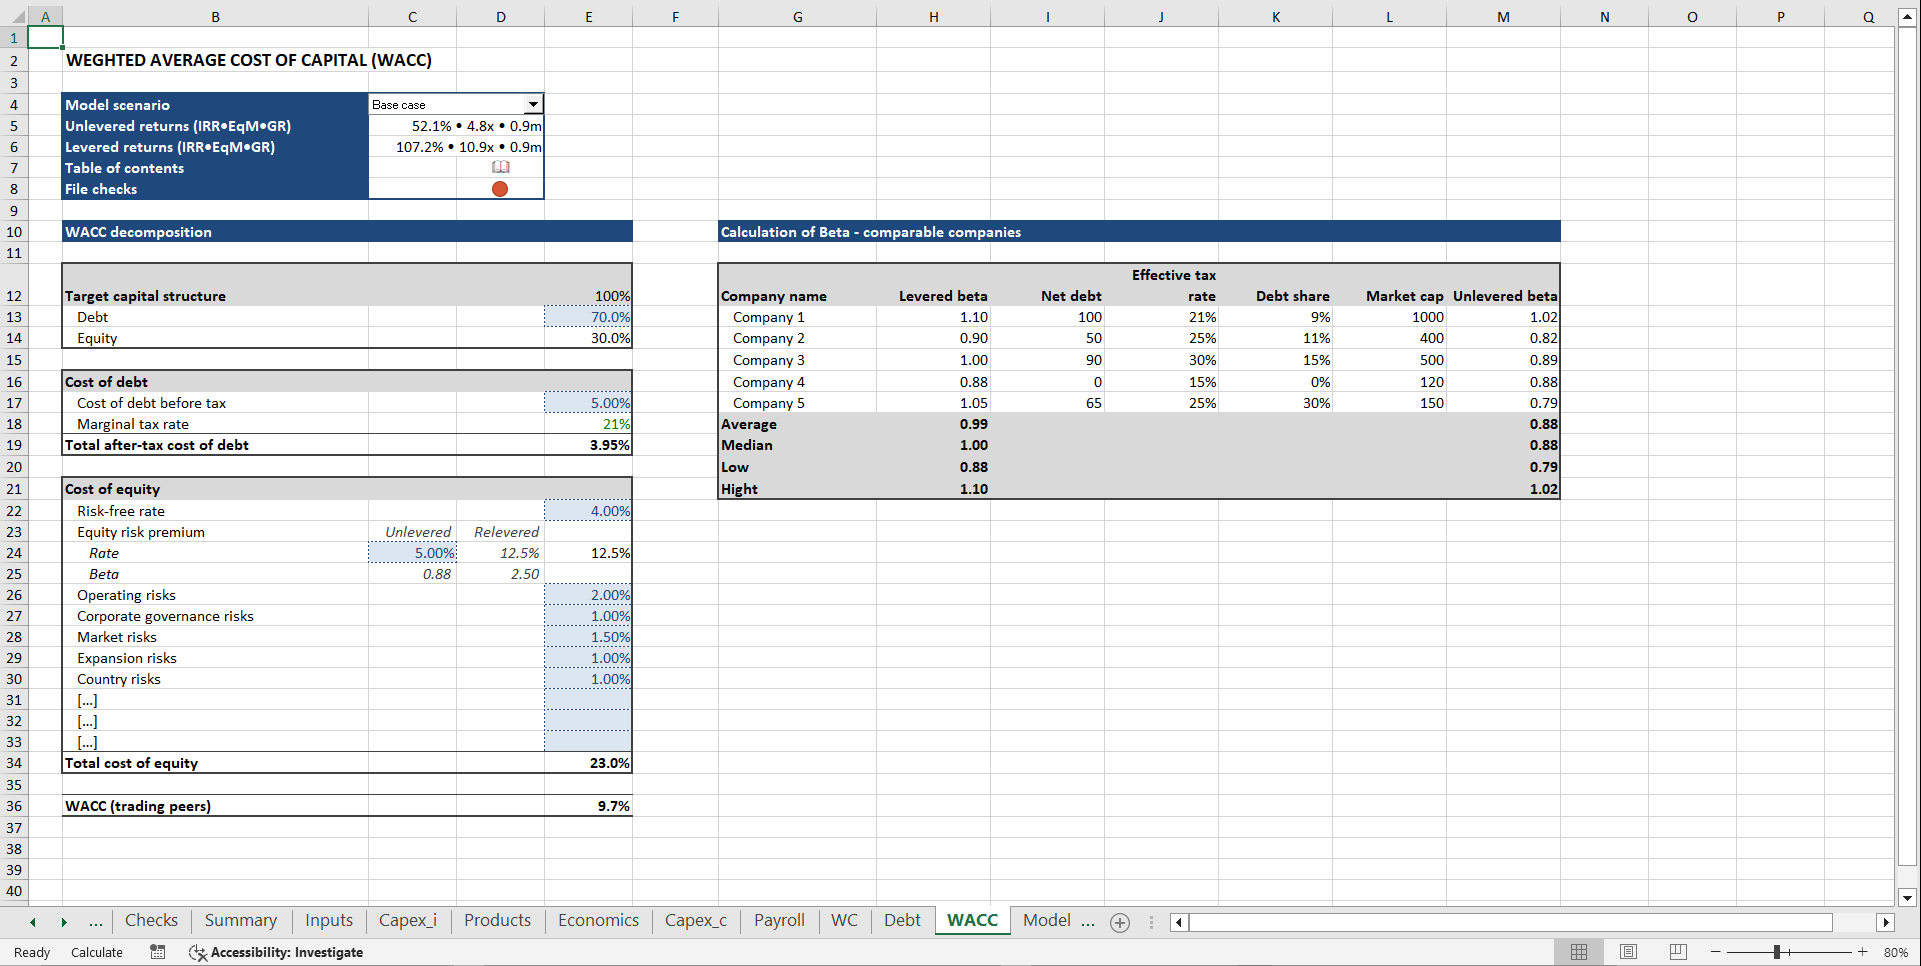This screenshot has width=1921, height=966.
Task: Switch to the Economics sheet tab
Action: coord(597,921)
